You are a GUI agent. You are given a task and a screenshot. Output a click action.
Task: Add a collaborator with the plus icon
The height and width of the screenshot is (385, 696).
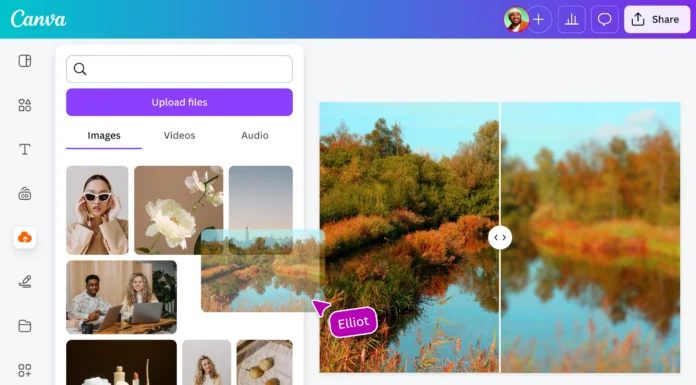coord(539,20)
